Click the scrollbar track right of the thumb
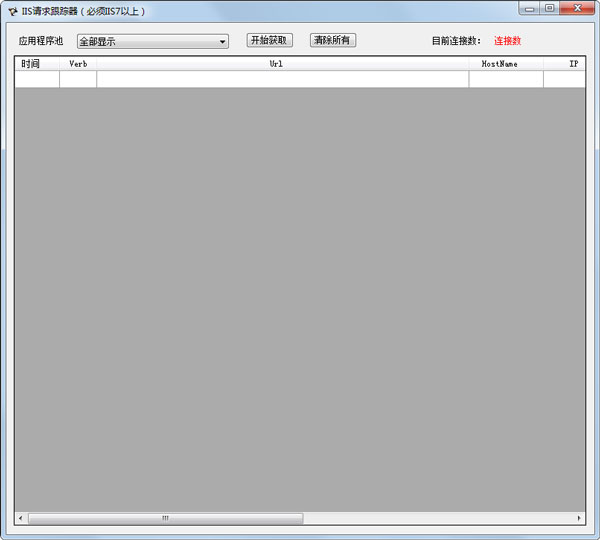The image size is (600, 540). click(x=438, y=518)
